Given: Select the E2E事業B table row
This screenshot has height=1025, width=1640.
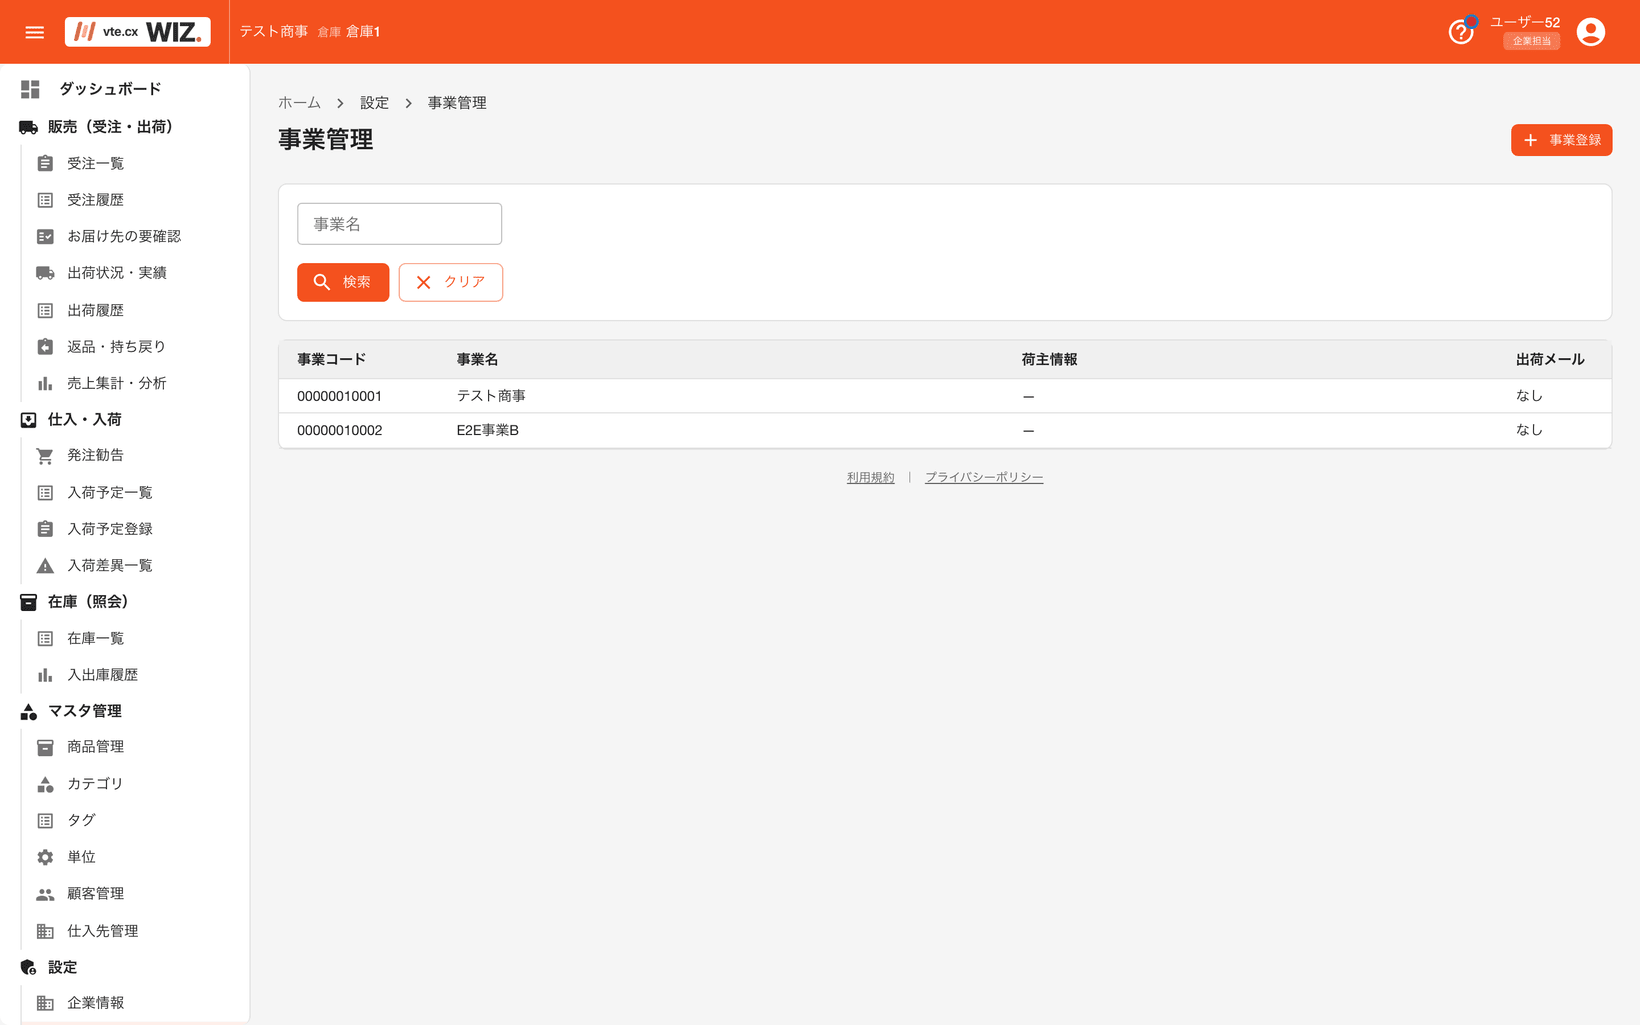Looking at the screenshot, I should click(945, 430).
